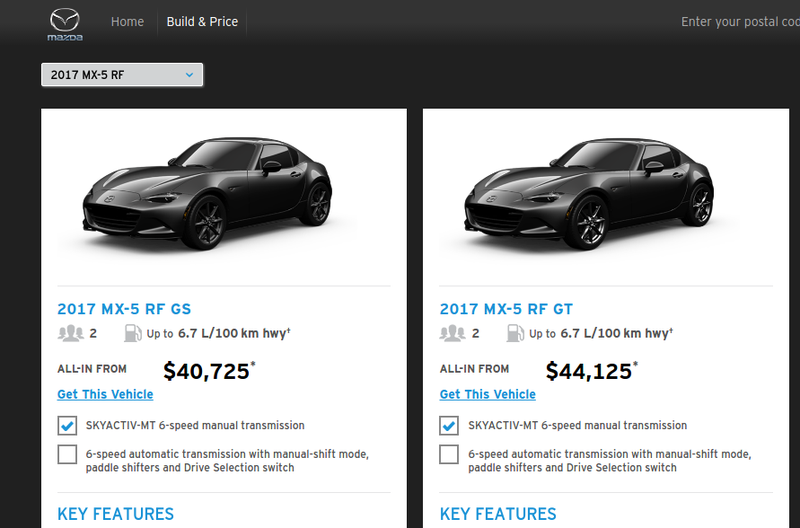
Task: Click the MX-5 RF GT car image
Action: pos(589,193)
